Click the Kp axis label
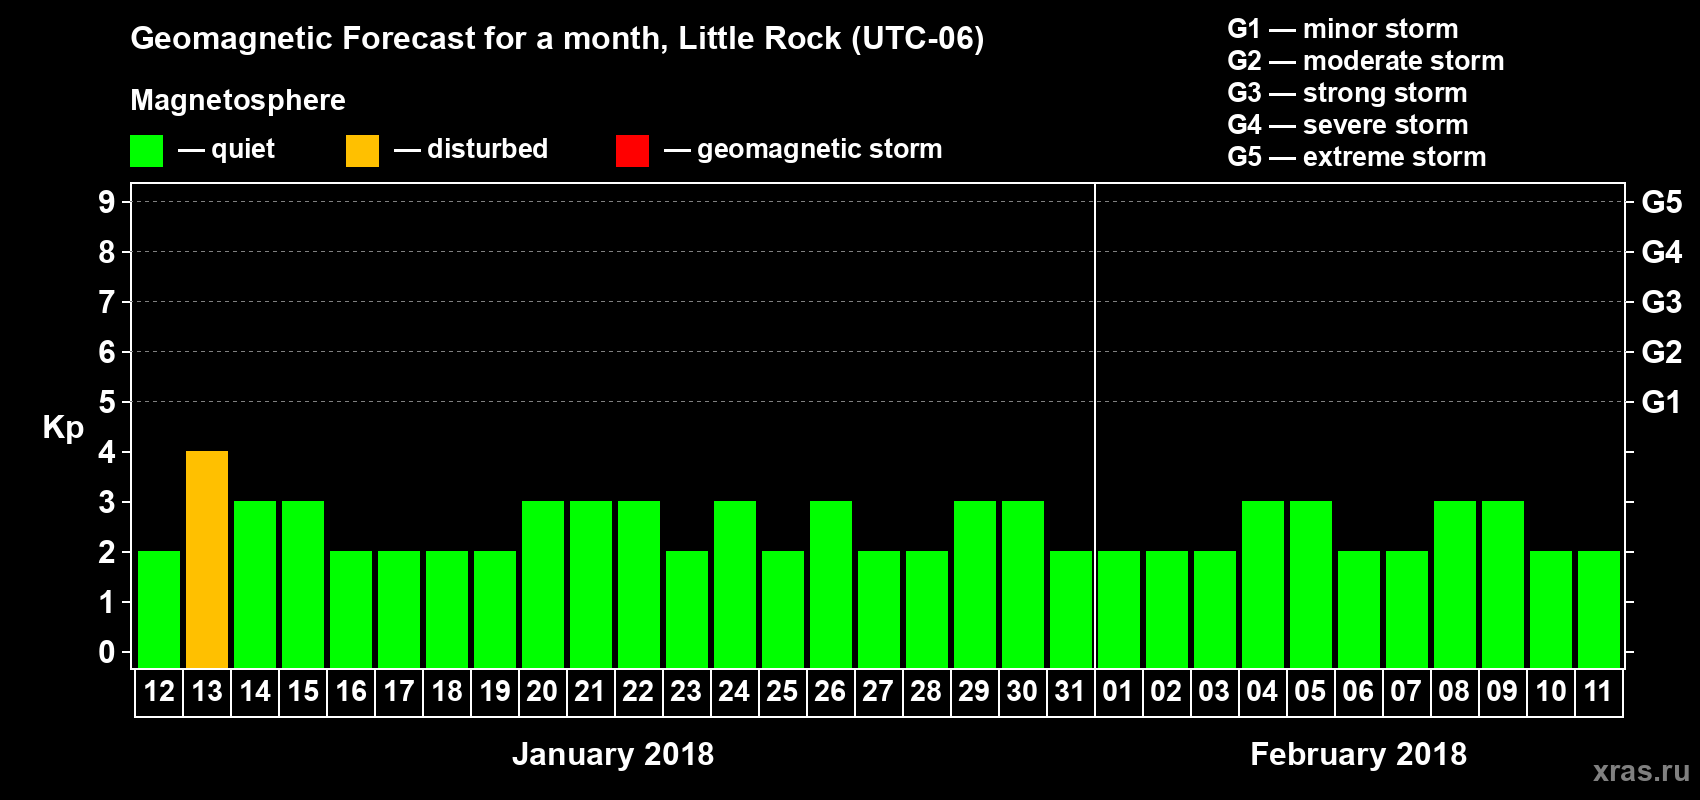1700x800 pixels. tap(63, 428)
